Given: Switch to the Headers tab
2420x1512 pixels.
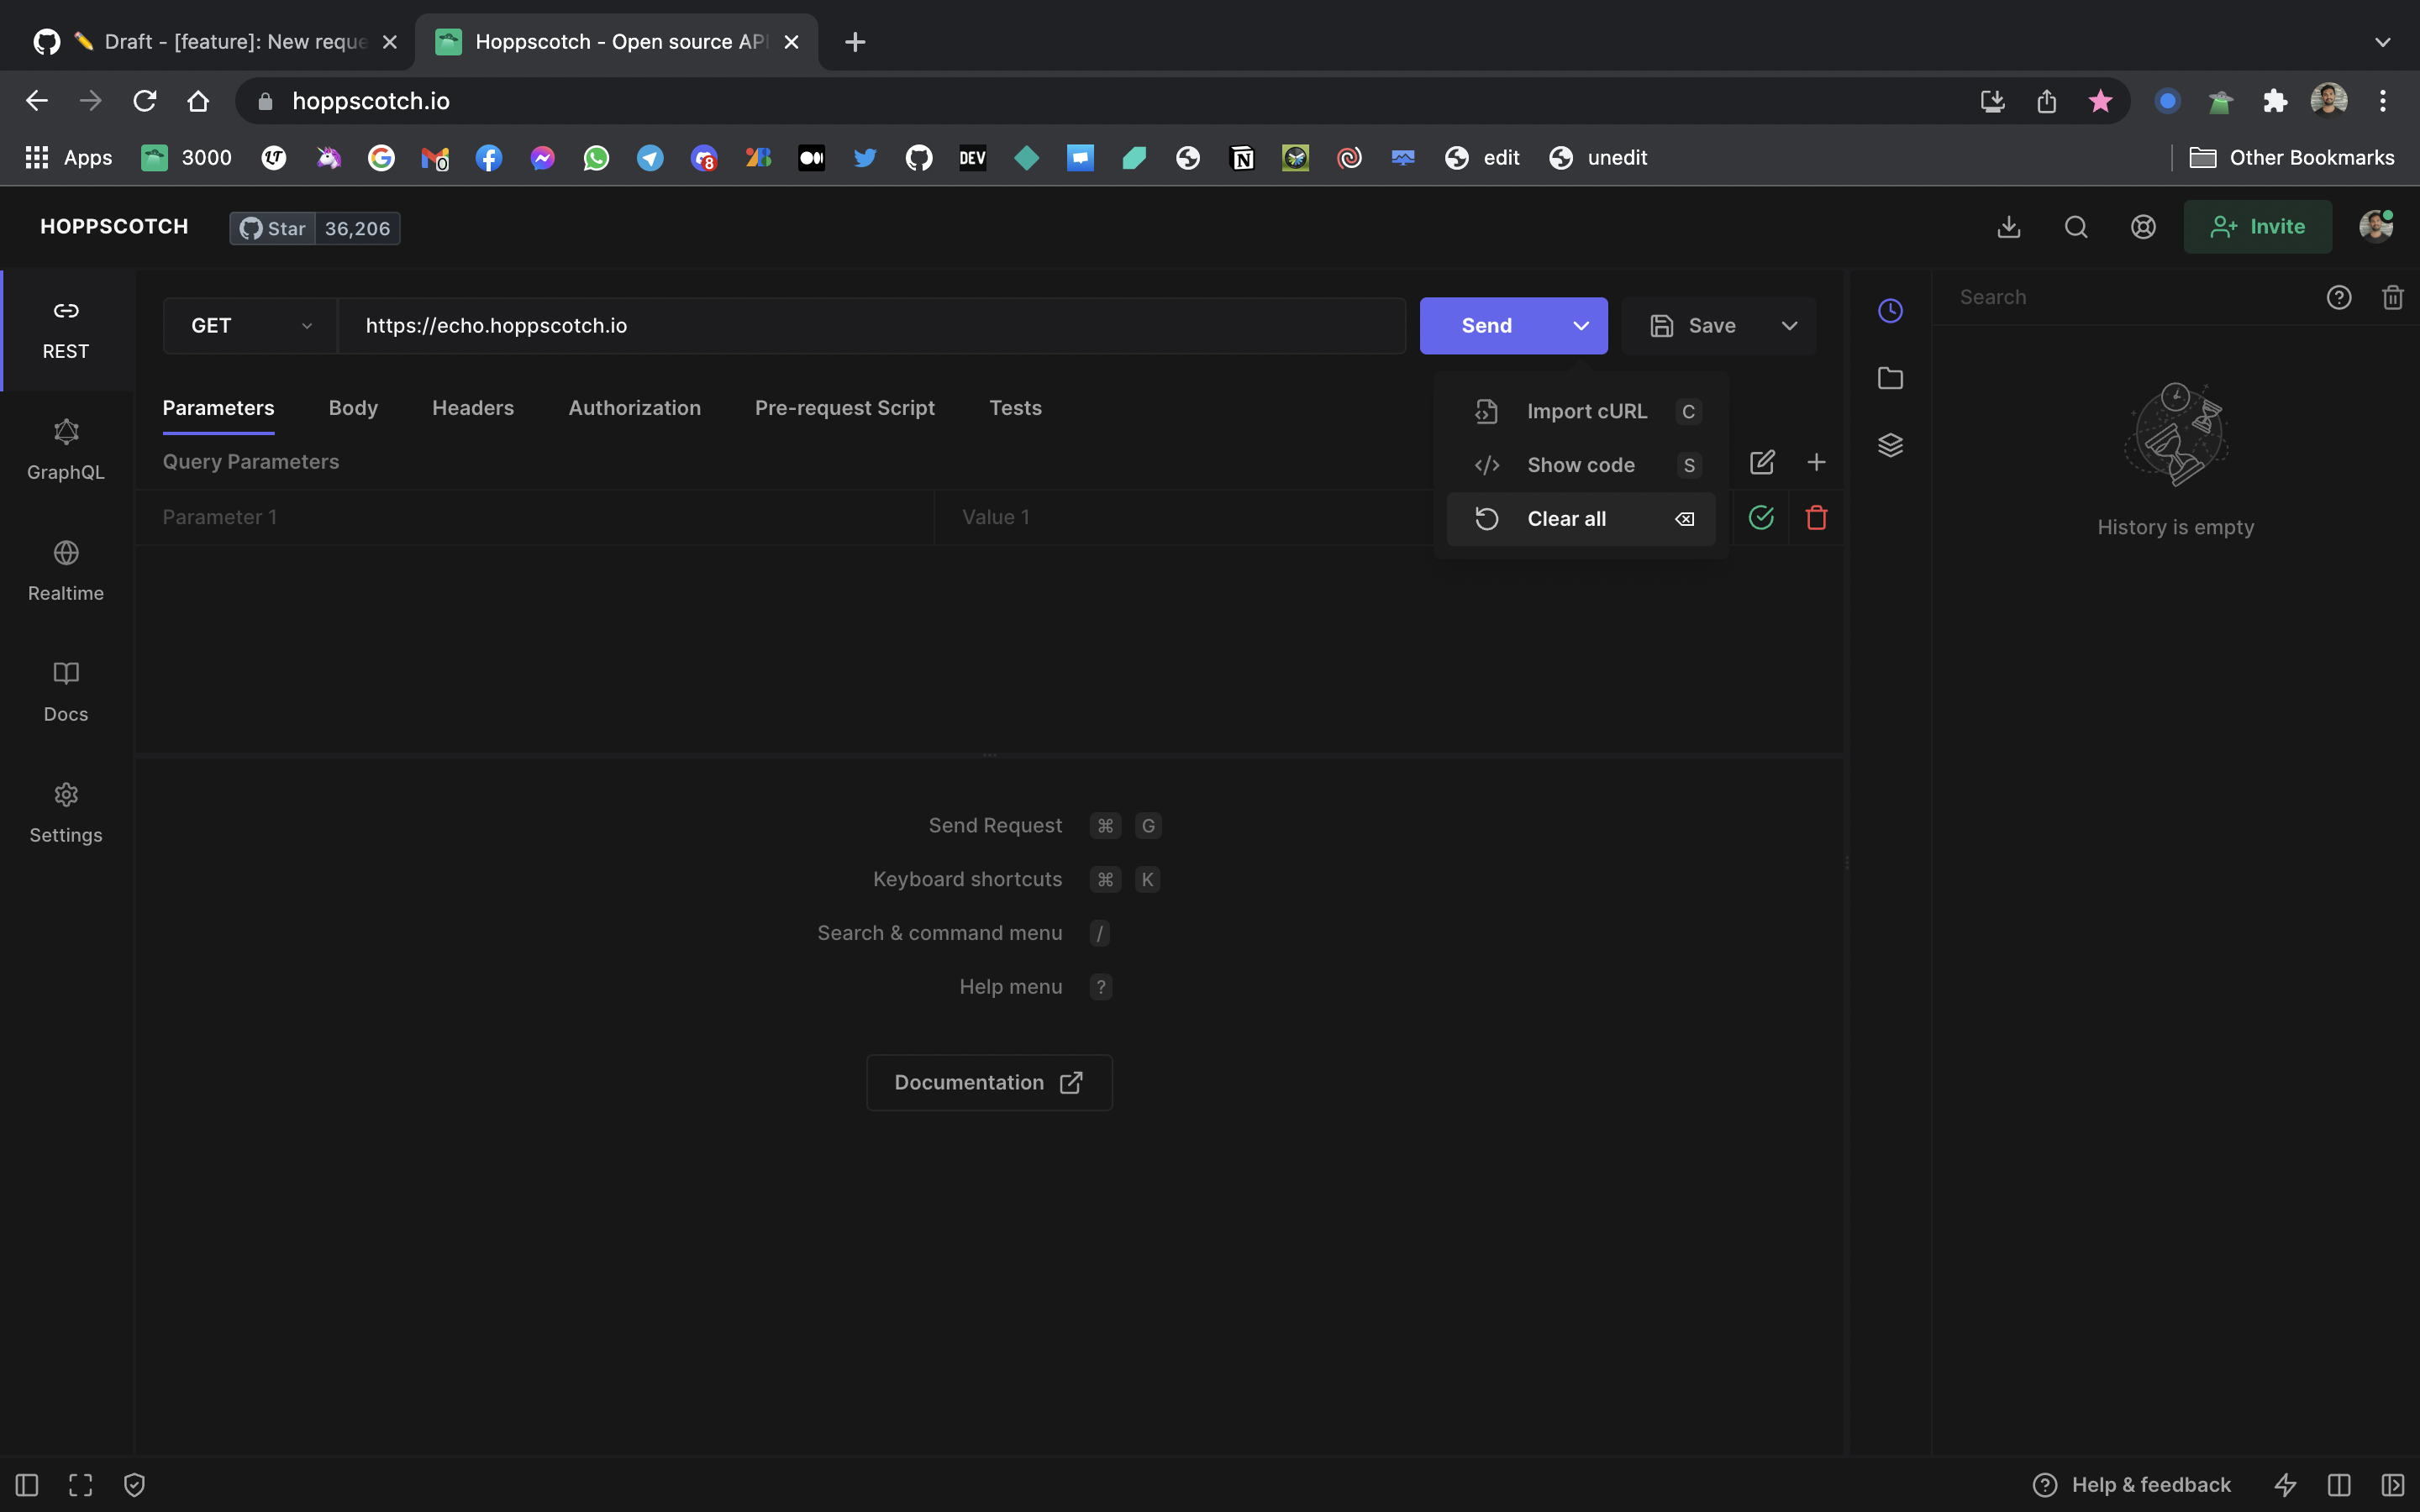Looking at the screenshot, I should [472, 408].
